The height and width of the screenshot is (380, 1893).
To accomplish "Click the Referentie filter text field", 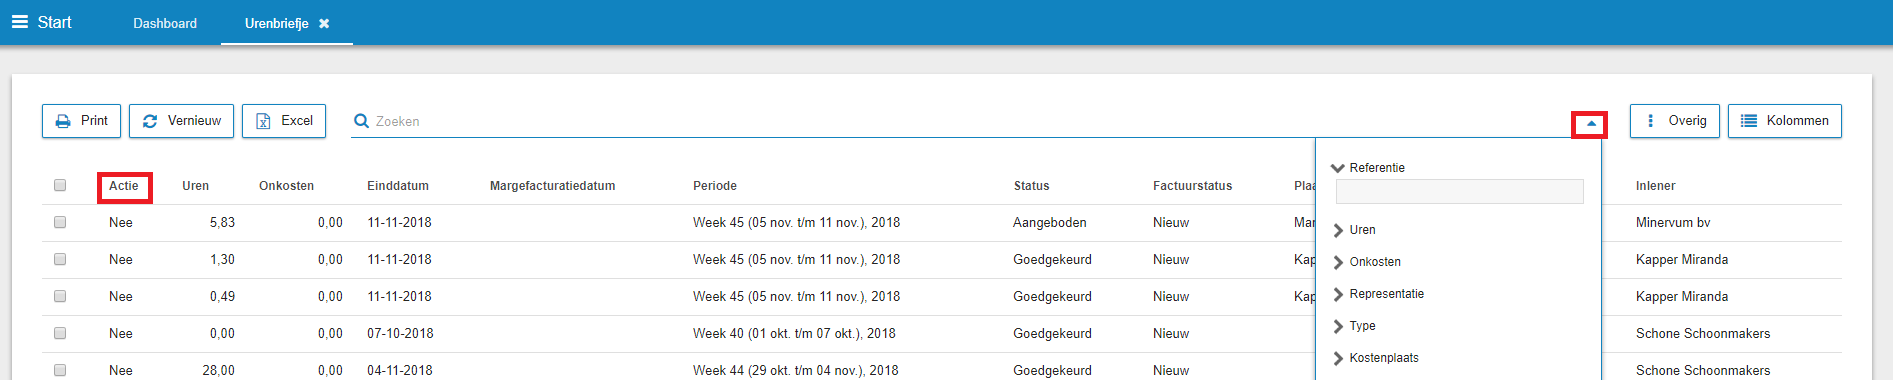I will point(1460,191).
